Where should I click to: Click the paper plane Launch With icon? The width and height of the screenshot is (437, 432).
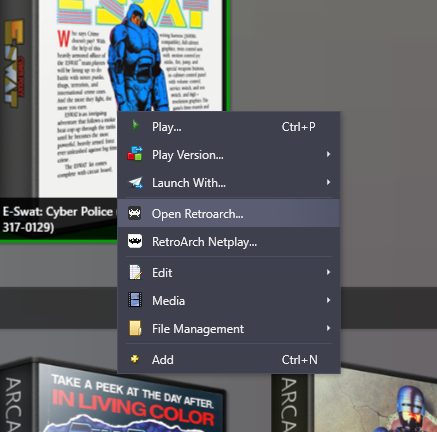[x=136, y=182]
